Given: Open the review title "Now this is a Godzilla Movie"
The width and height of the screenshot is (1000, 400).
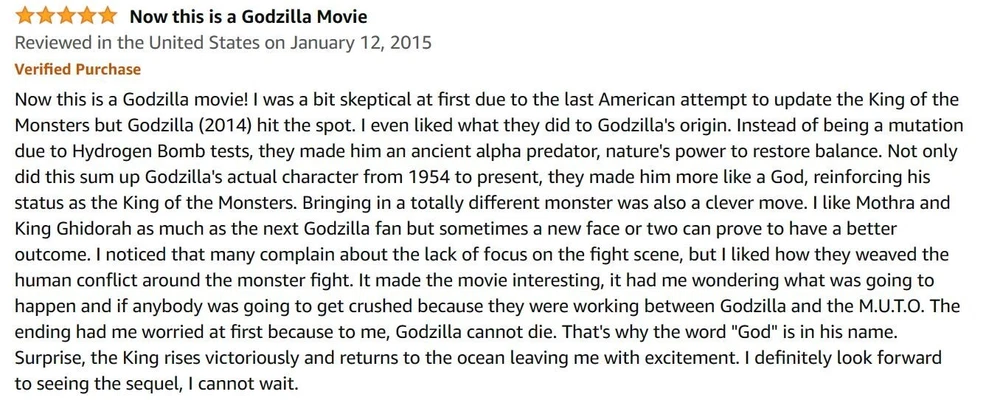Looking at the screenshot, I should (x=249, y=17).
